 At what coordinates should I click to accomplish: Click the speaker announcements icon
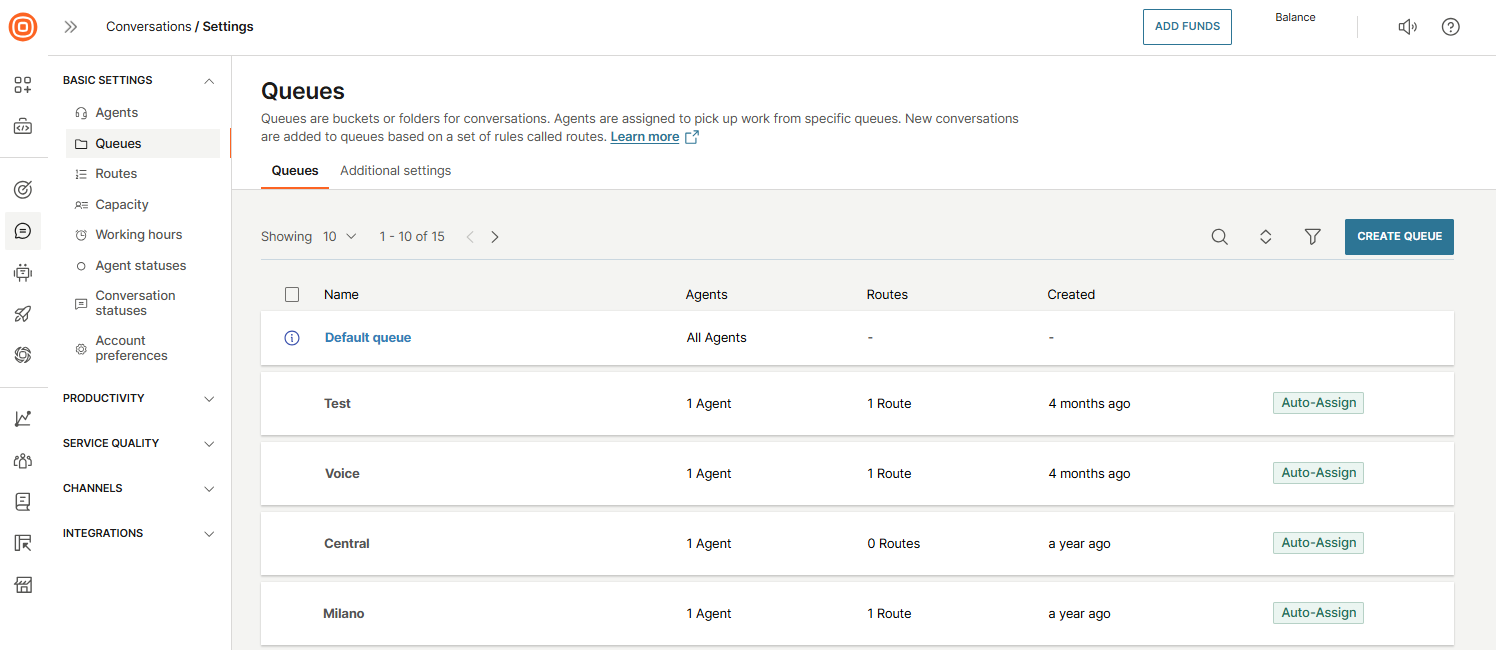[1407, 27]
